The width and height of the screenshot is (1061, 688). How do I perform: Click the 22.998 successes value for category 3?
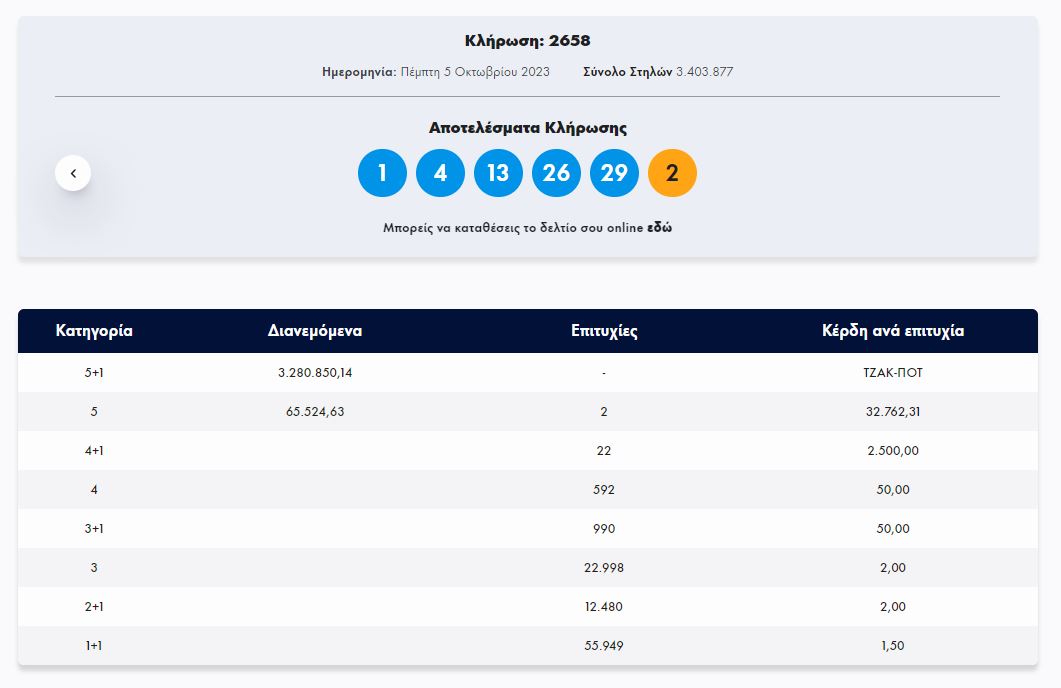602,567
